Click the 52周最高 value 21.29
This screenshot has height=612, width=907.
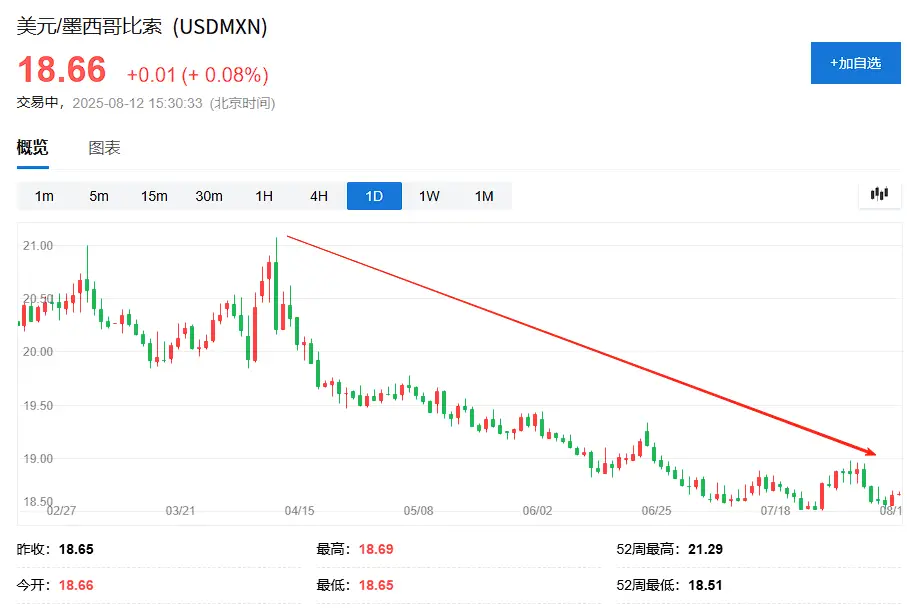pos(705,549)
